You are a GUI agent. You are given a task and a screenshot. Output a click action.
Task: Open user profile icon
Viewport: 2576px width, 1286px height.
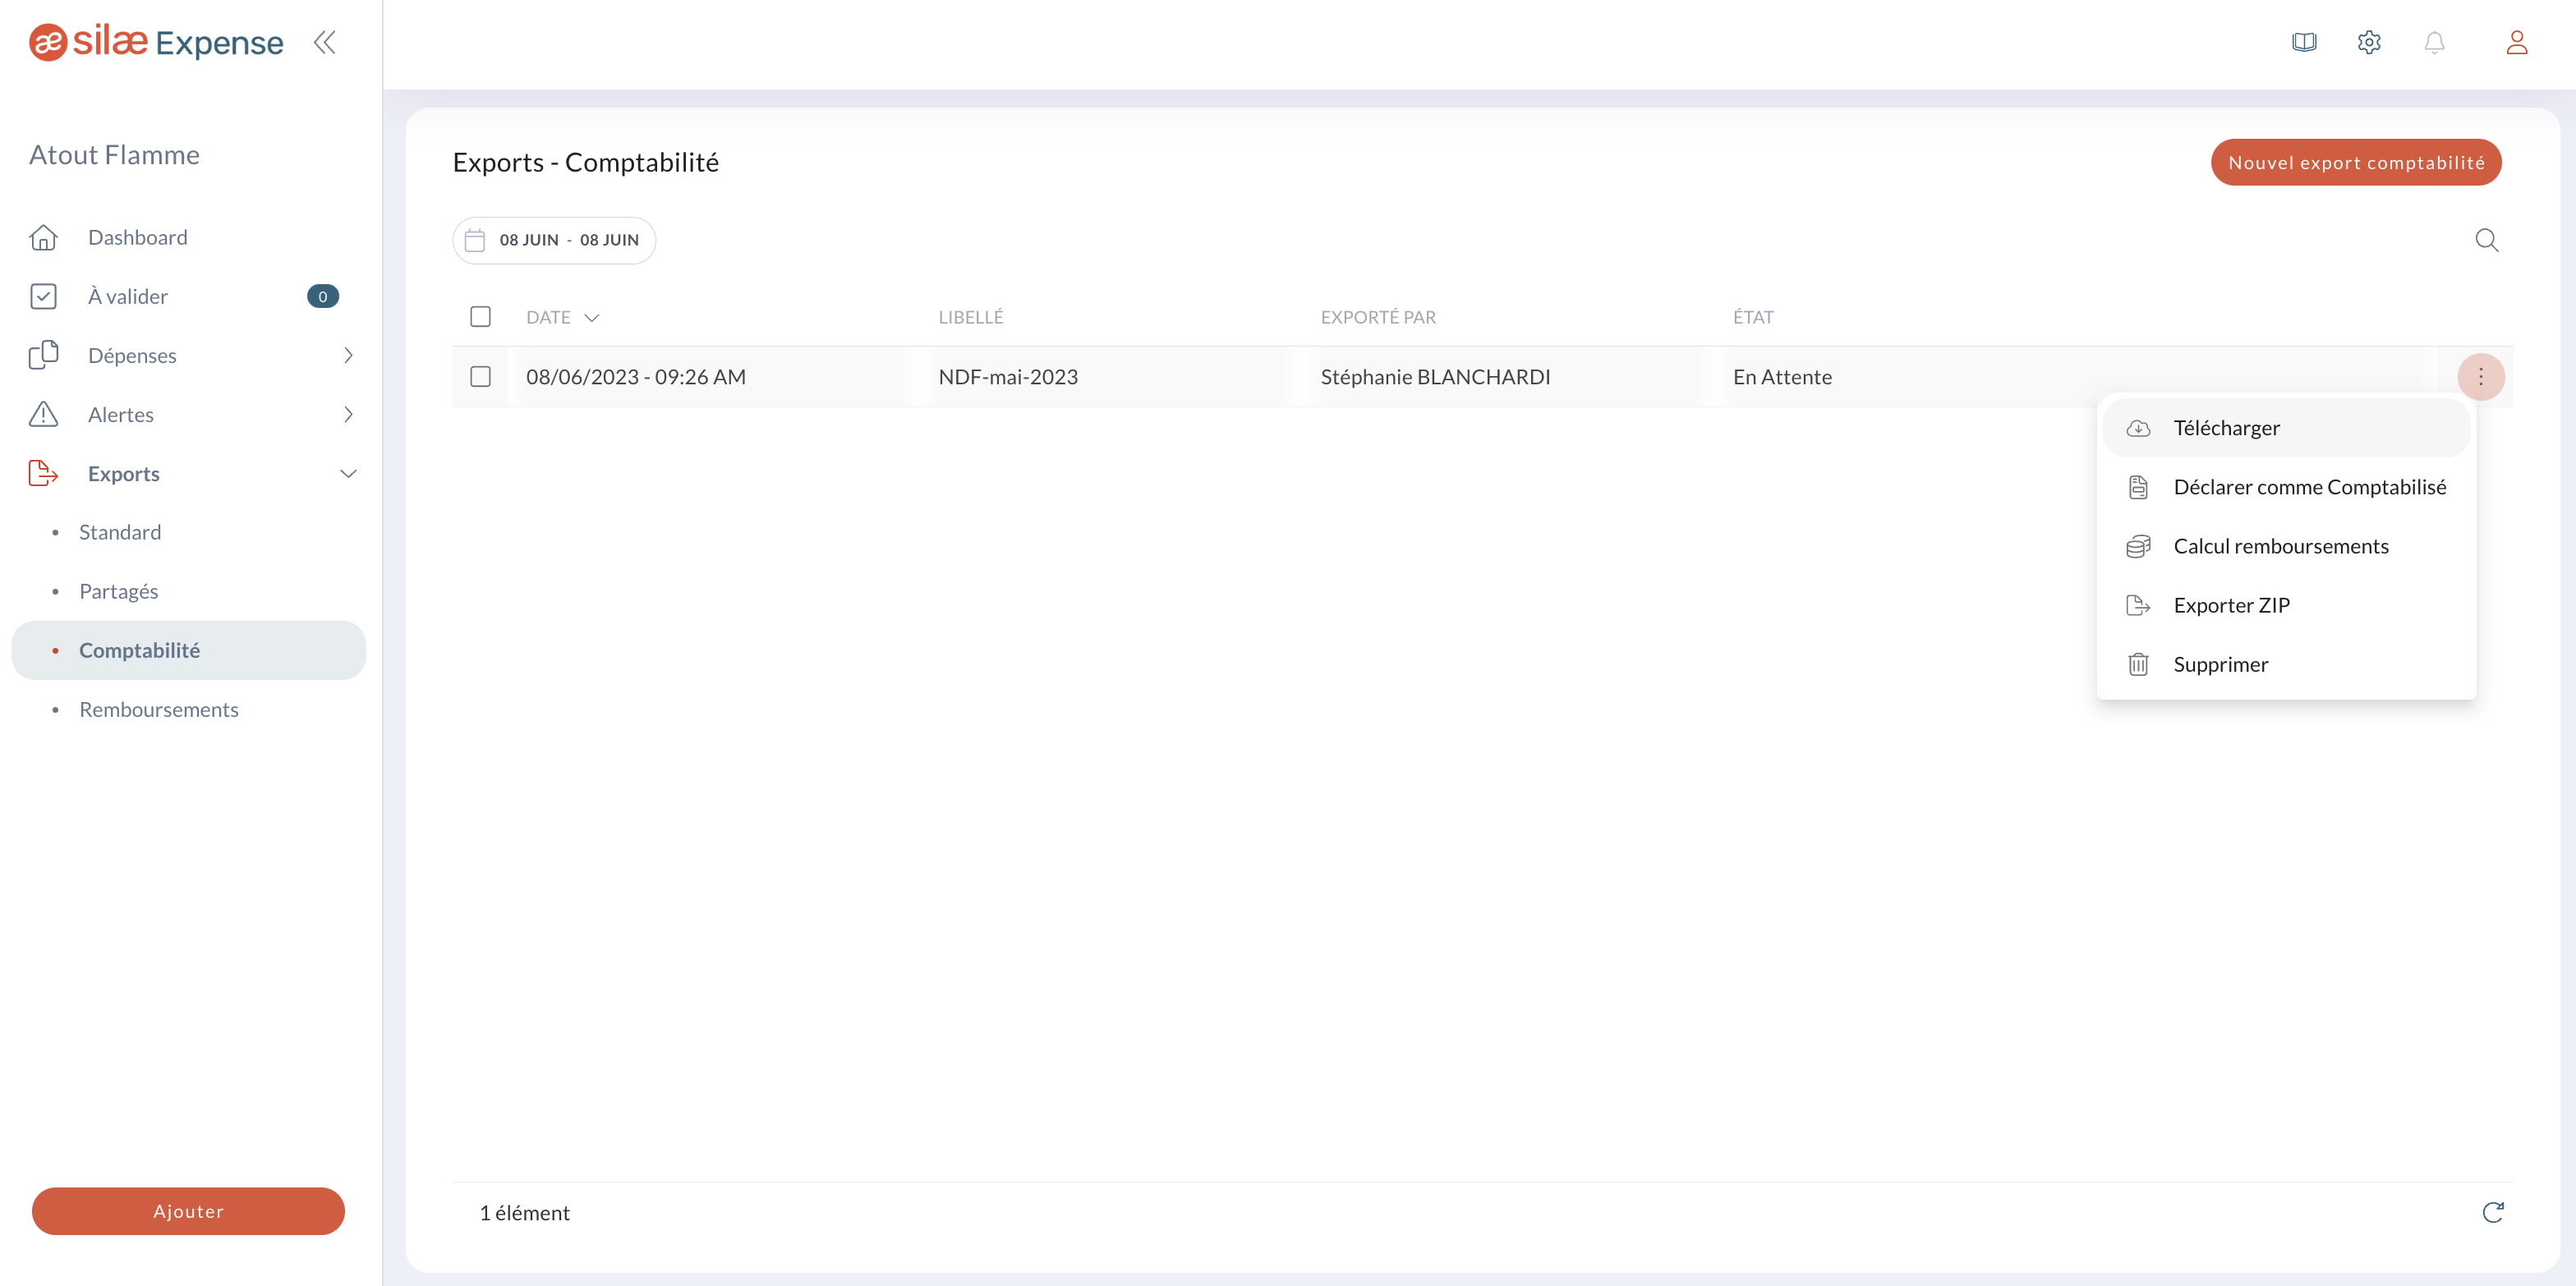click(2517, 42)
